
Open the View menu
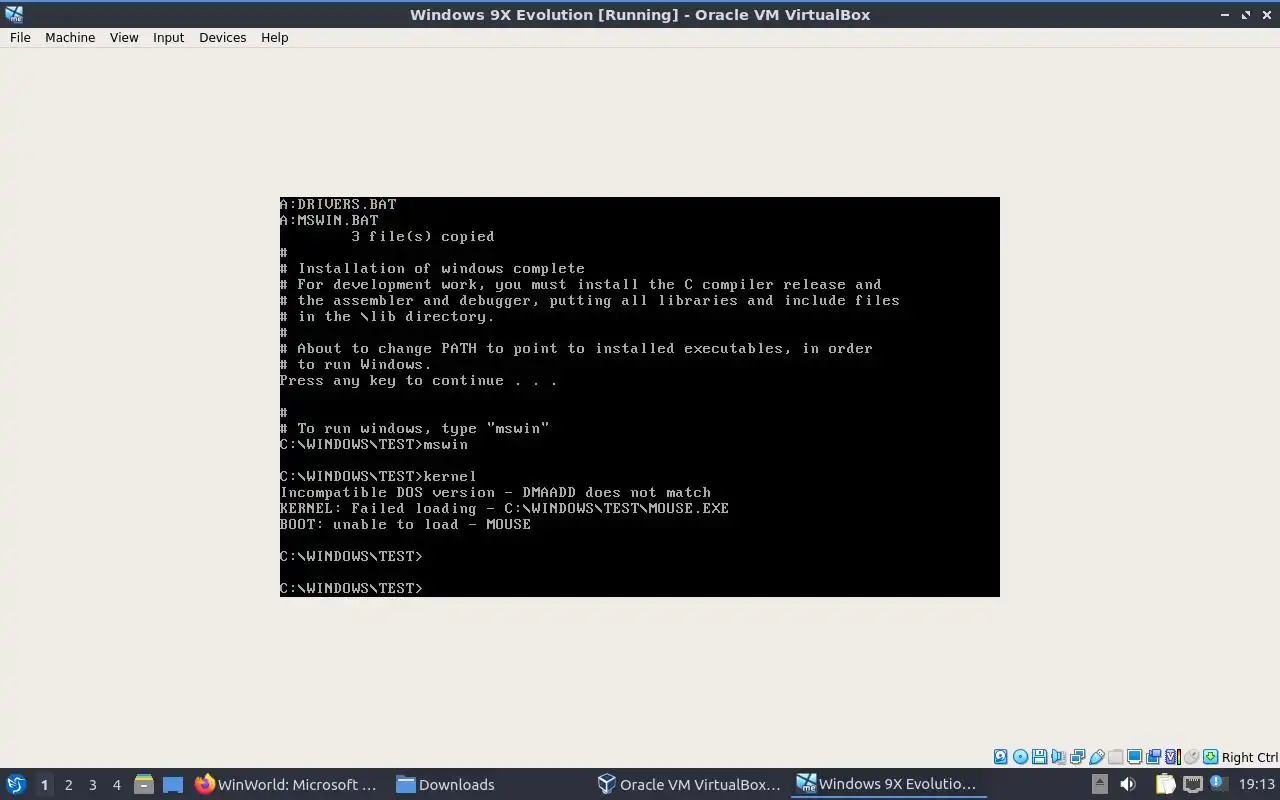tap(124, 37)
